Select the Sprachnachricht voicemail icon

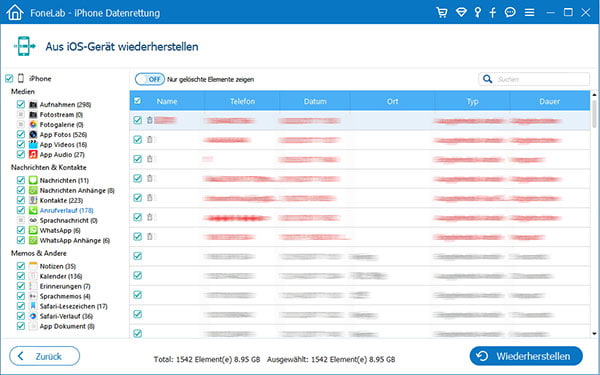coord(33,220)
